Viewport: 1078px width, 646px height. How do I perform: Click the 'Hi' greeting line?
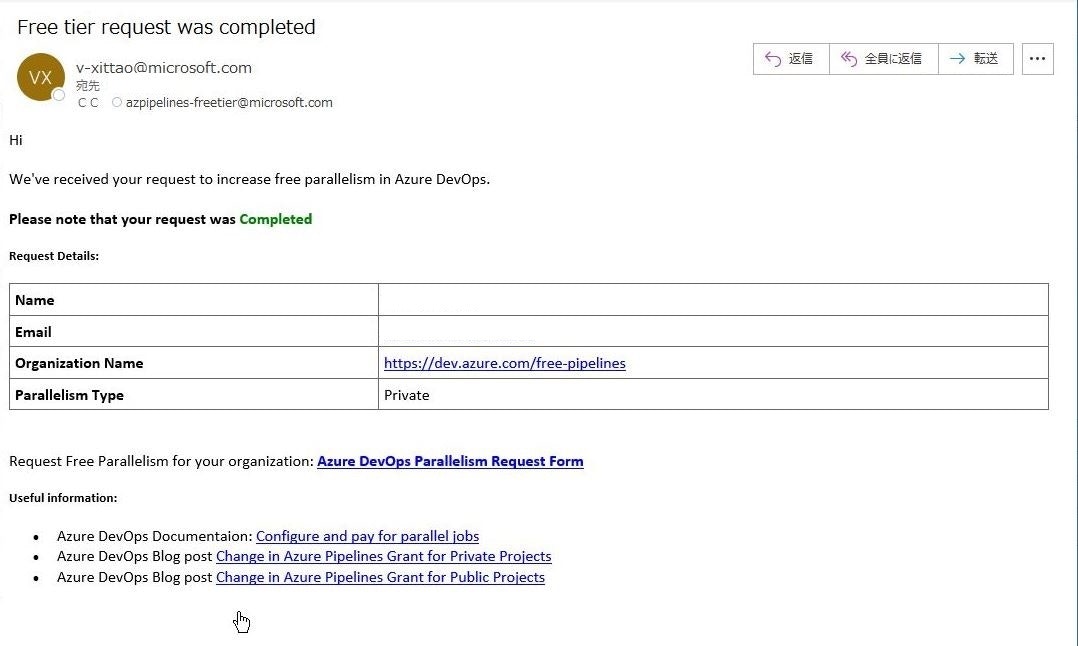tap(16, 140)
